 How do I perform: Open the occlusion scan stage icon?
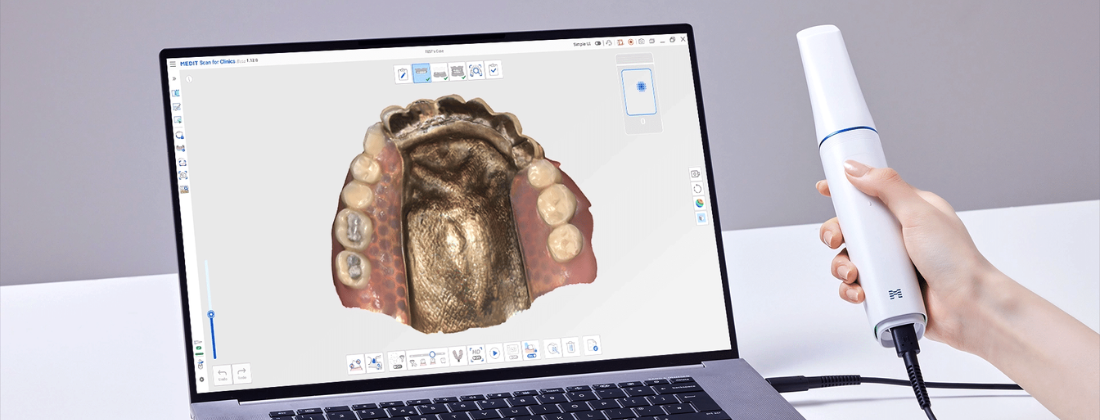click(457, 72)
